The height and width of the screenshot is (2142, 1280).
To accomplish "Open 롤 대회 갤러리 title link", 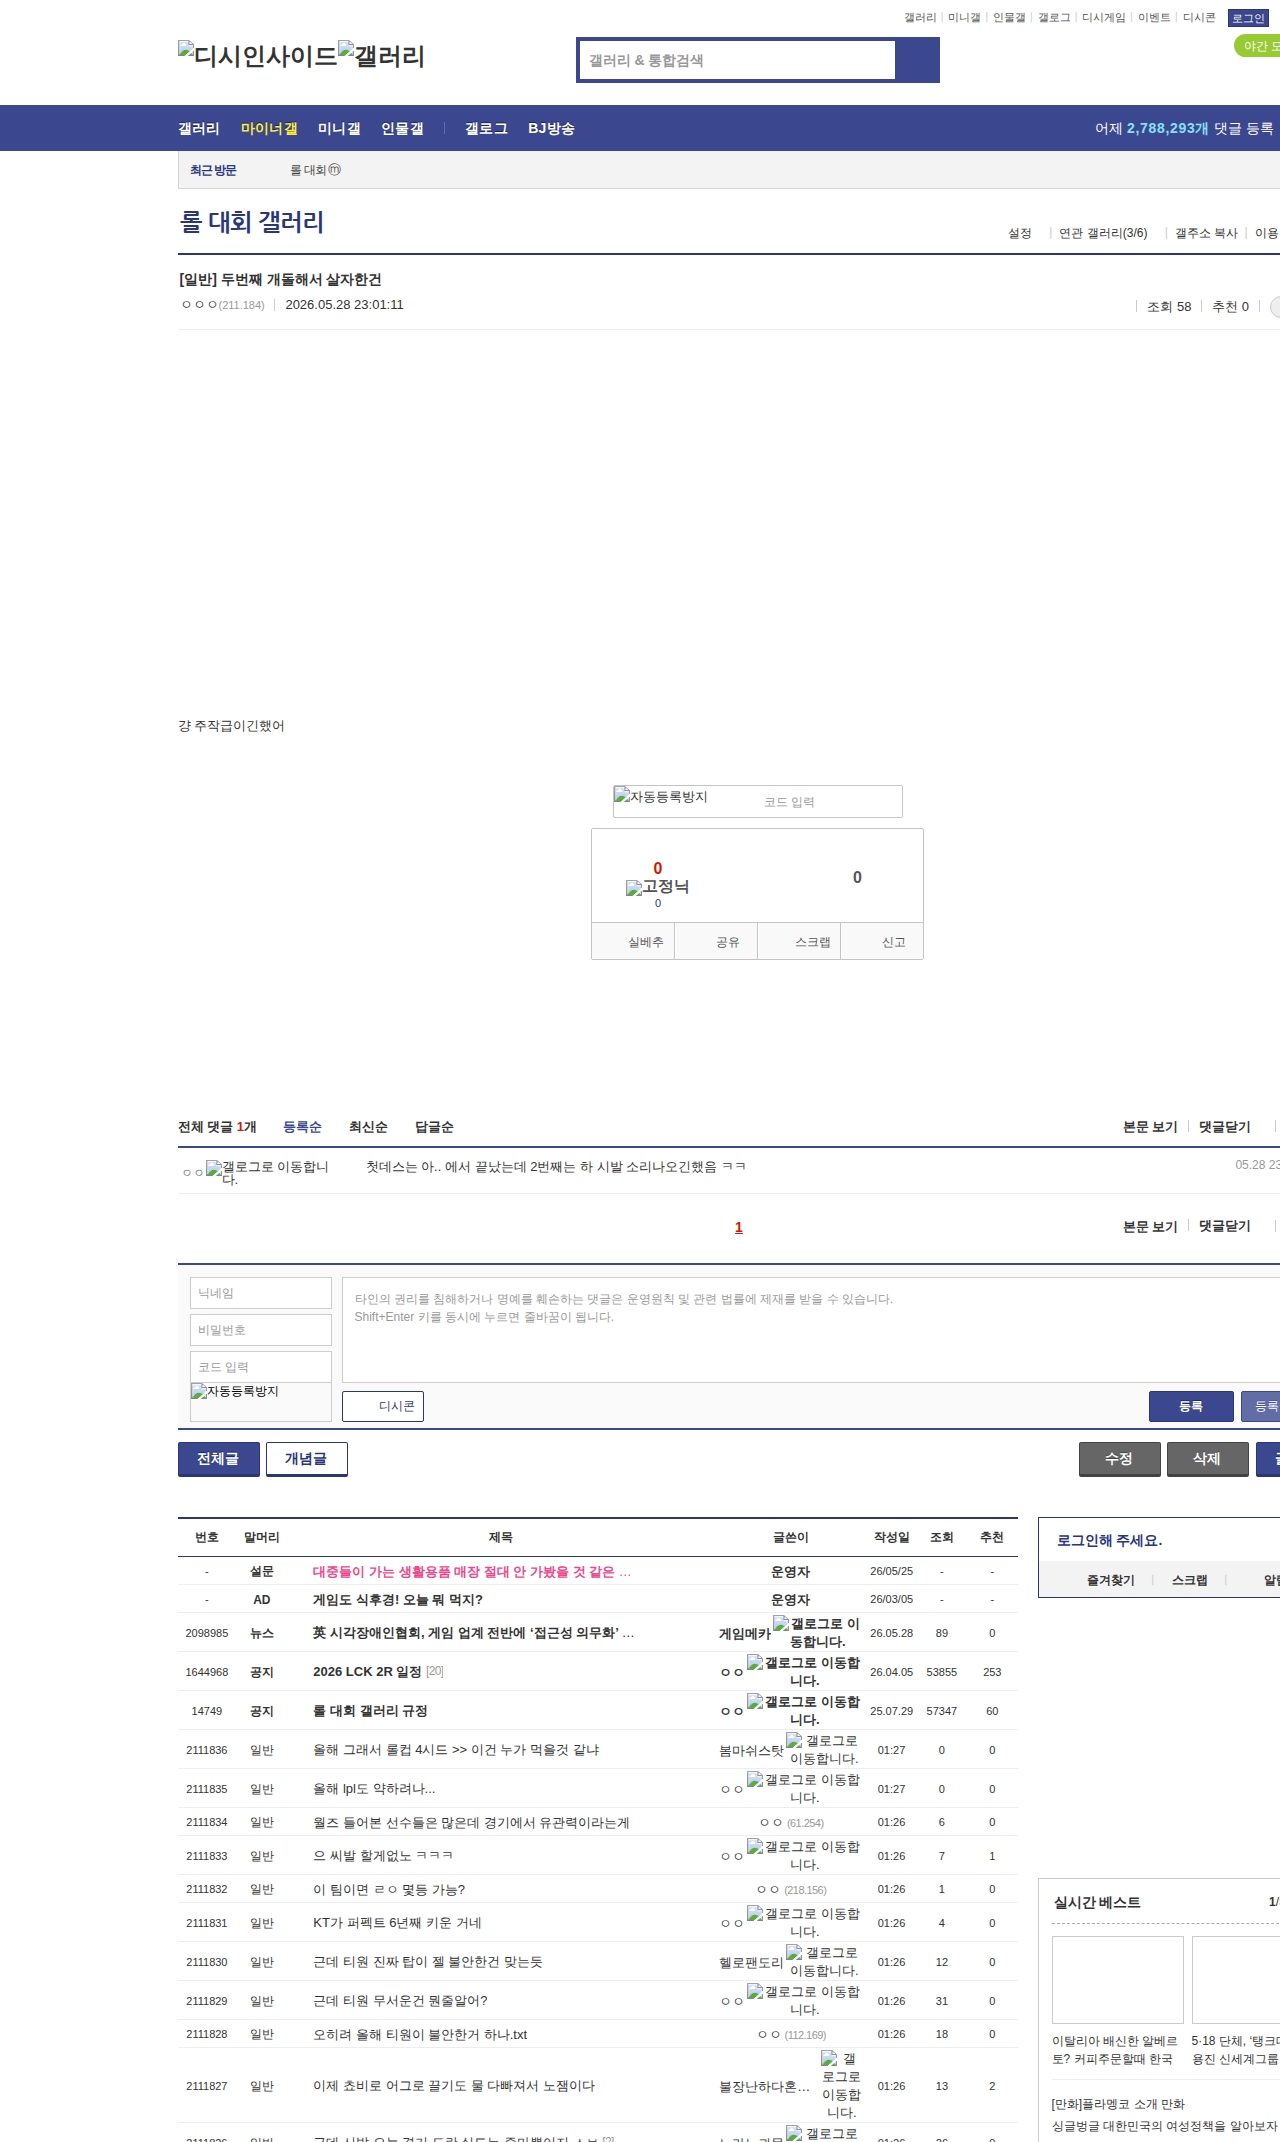I will (x=251, y=222).
